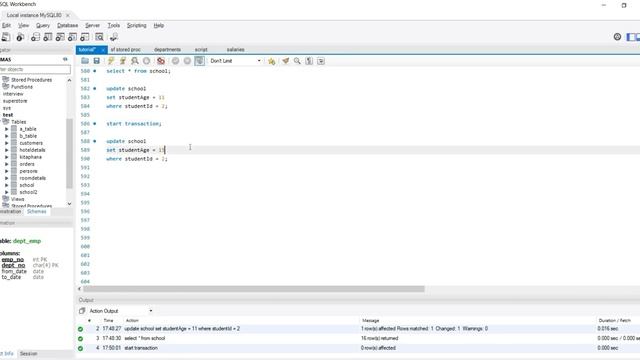Click the search table data icon

coord(99,37)
